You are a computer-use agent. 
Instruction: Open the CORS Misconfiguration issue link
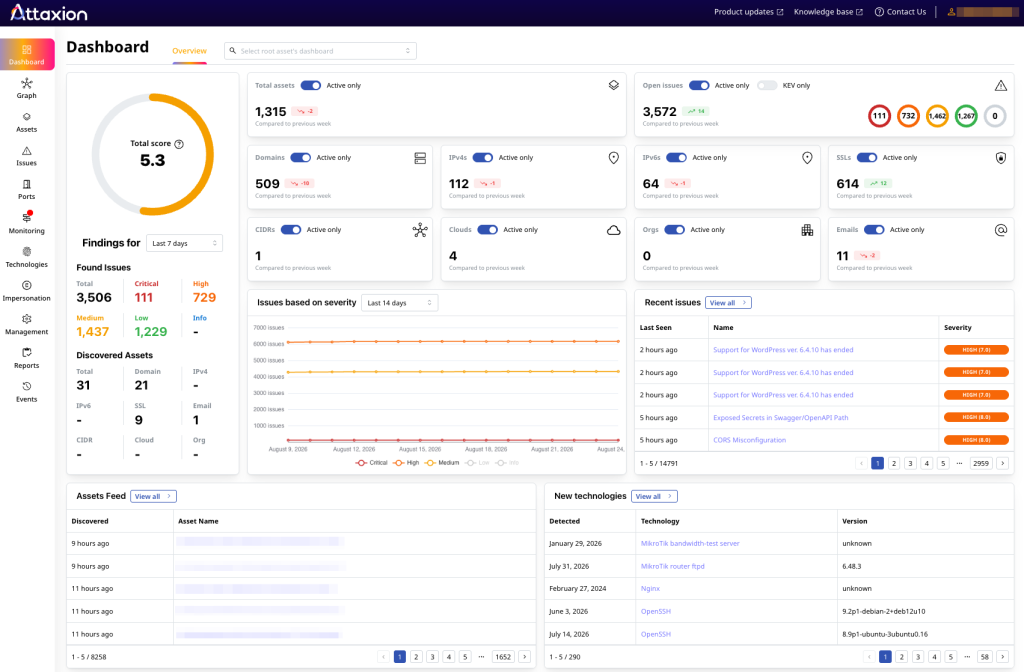(x=749, y=440)
